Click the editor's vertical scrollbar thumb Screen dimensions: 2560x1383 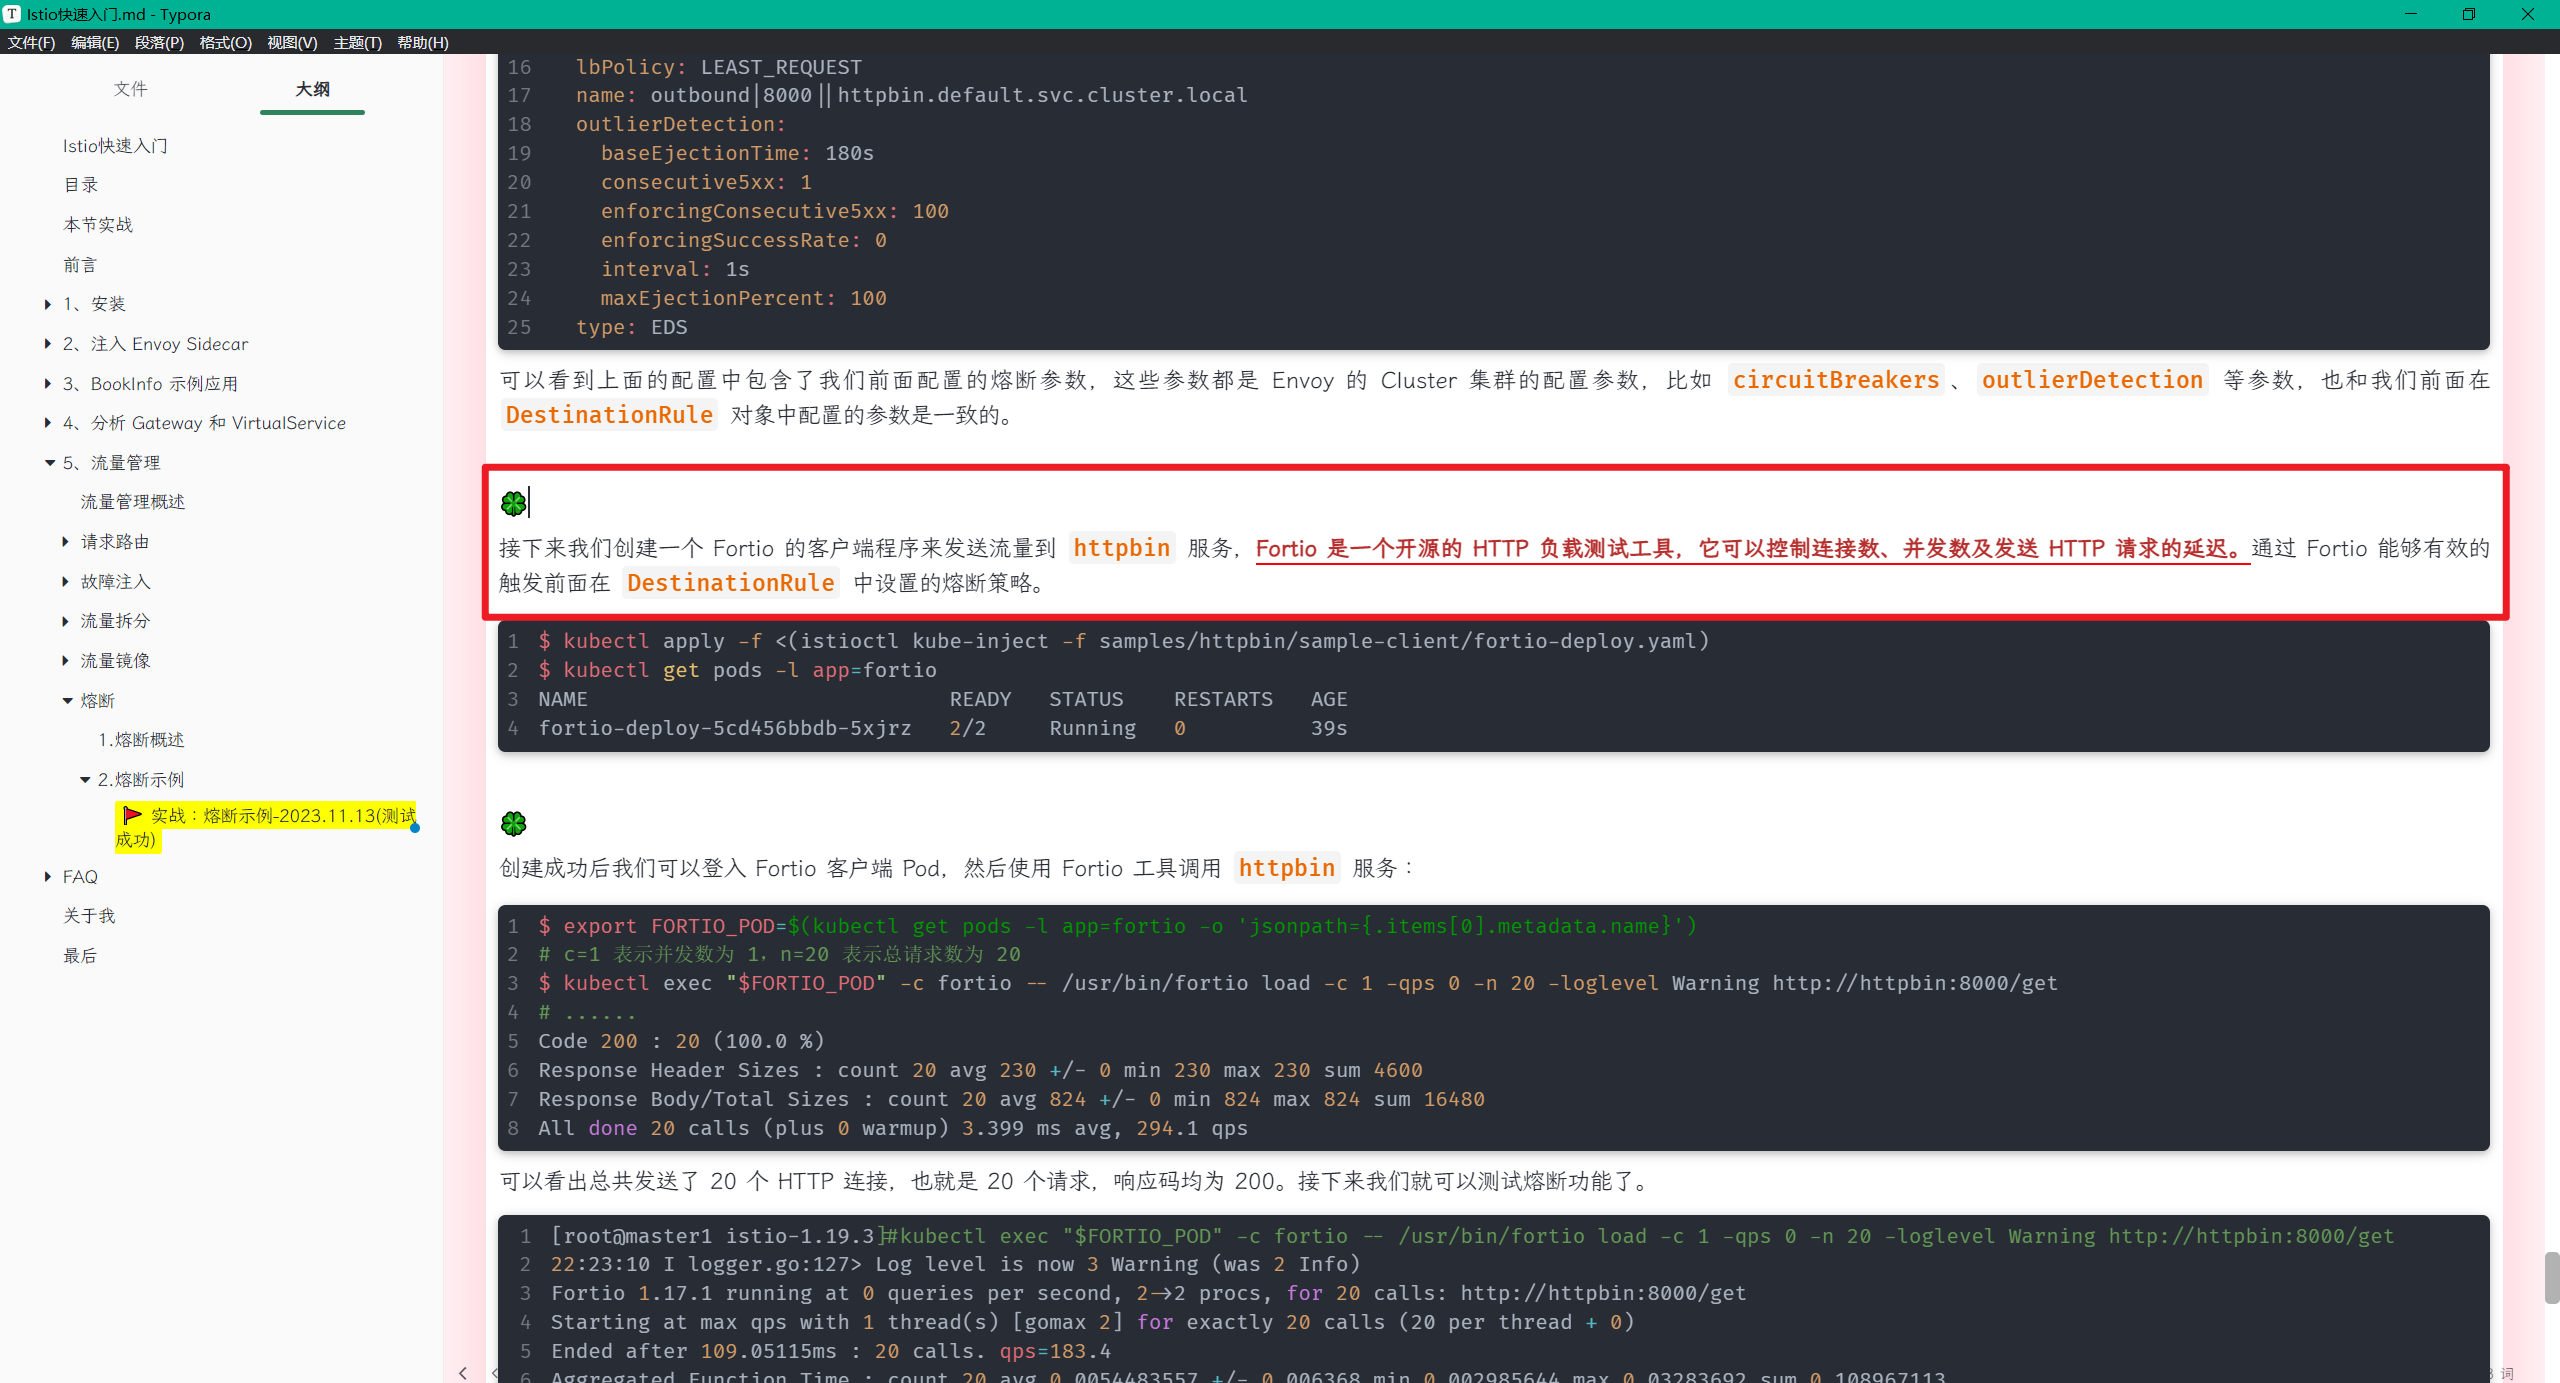tap(2551, 1277)
